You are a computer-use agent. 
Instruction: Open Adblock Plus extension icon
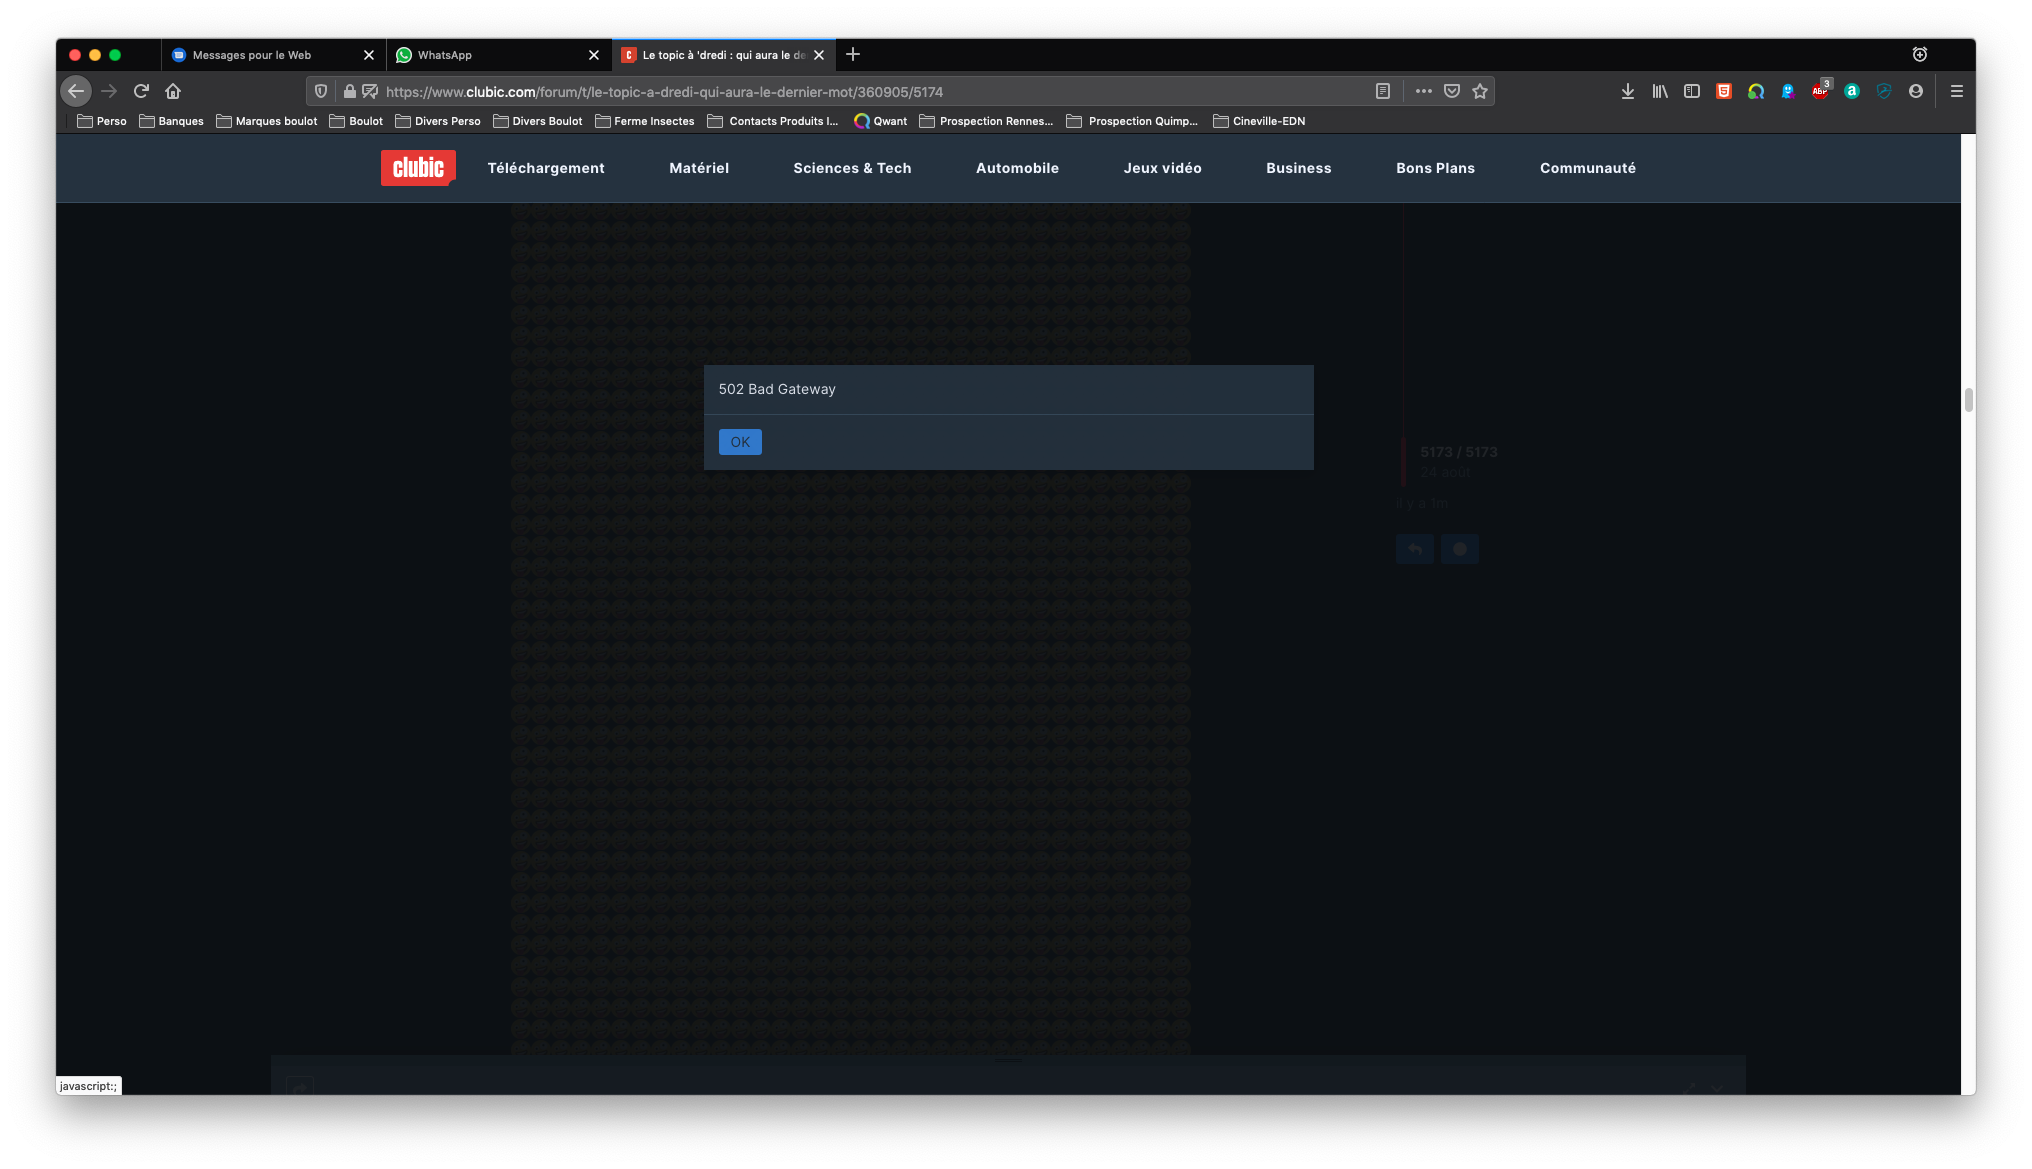[1819, 91]
